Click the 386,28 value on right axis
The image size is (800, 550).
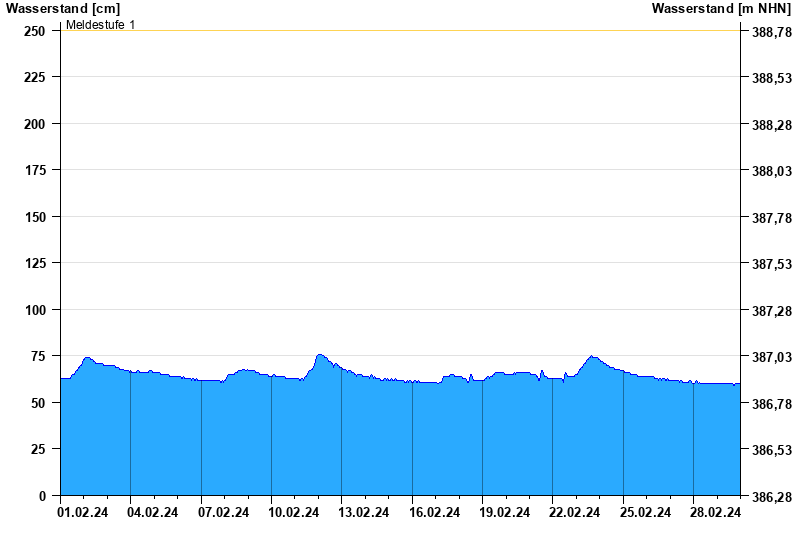pos(771,497)
